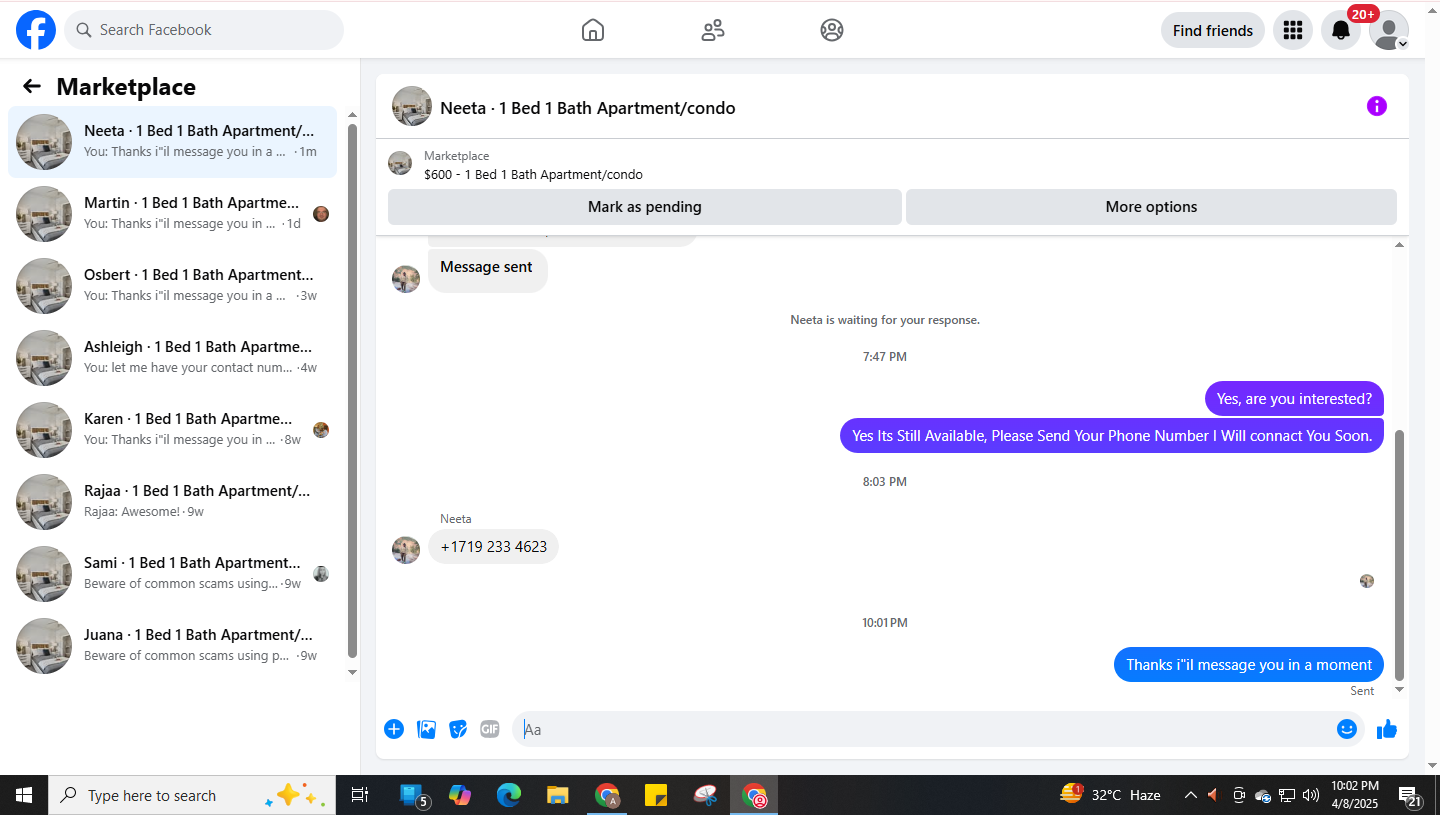The image size is (1440, 815).
Task: Click the 'Message sent' bubble
Action: pyautogui.click(x=487, y=269)
